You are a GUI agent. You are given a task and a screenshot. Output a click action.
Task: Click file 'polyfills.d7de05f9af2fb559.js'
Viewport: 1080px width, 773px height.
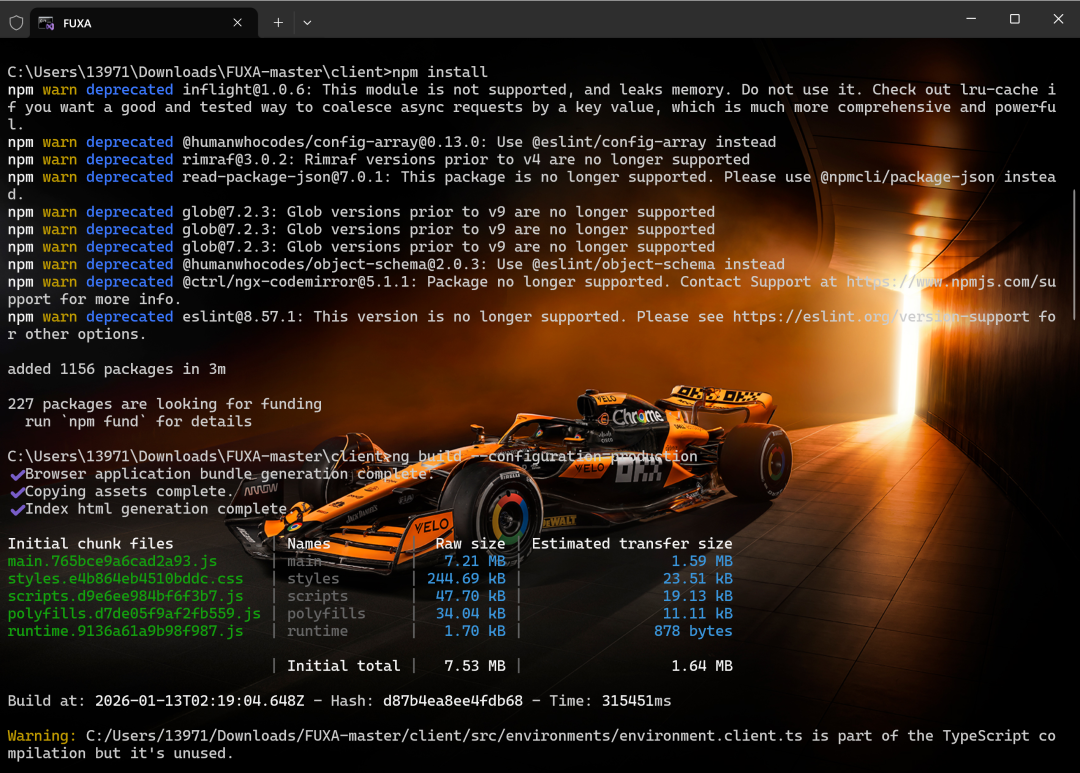[134, 614]
